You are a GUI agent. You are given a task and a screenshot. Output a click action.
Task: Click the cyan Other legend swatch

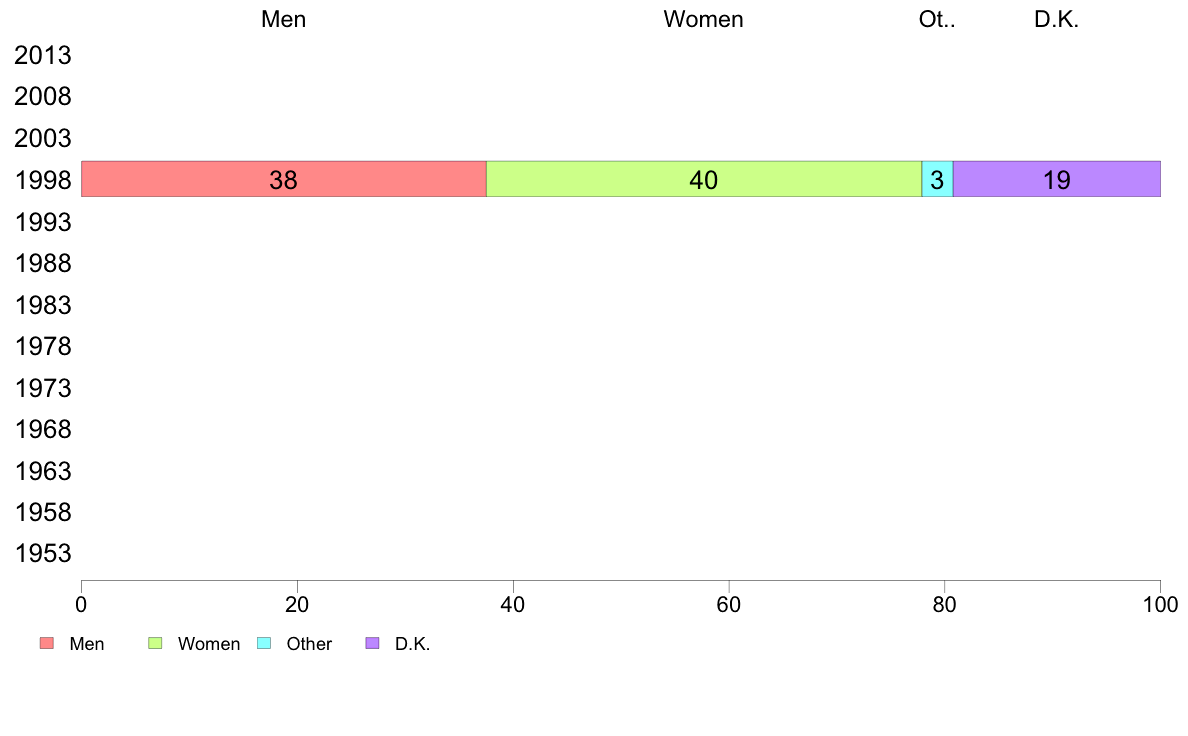click(x=264, y=643)
